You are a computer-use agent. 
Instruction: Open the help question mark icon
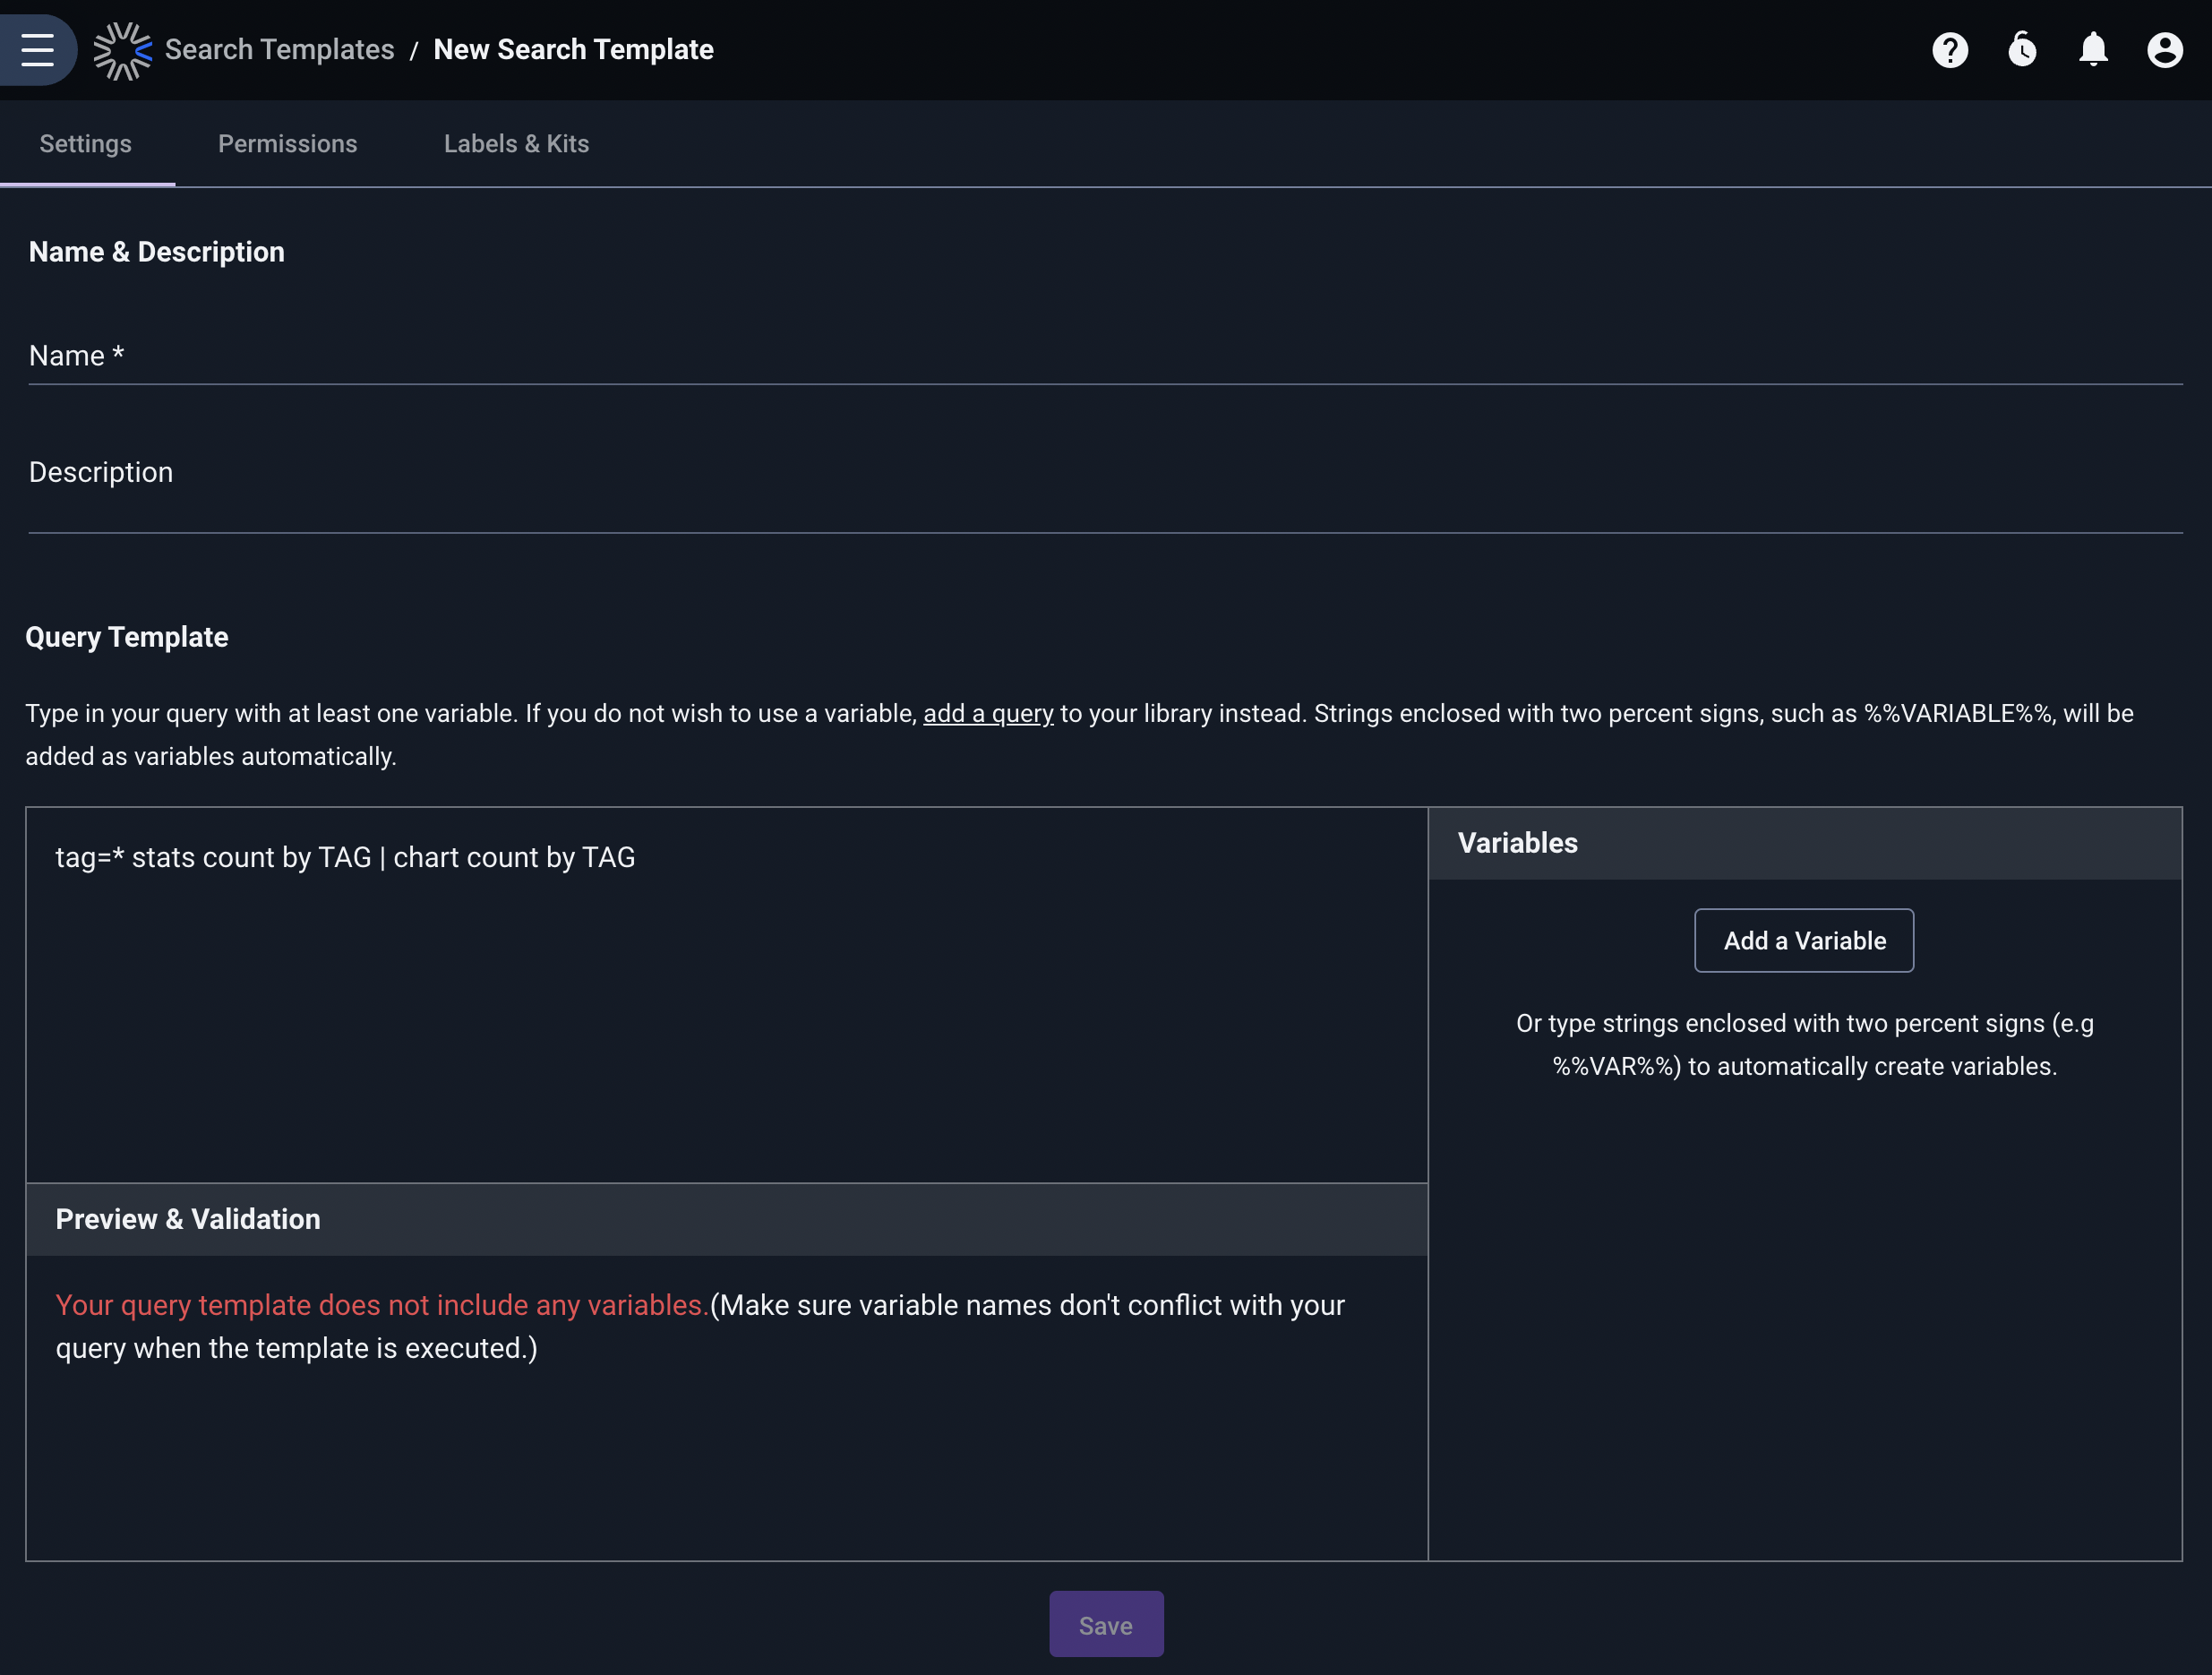(1949, 50)
